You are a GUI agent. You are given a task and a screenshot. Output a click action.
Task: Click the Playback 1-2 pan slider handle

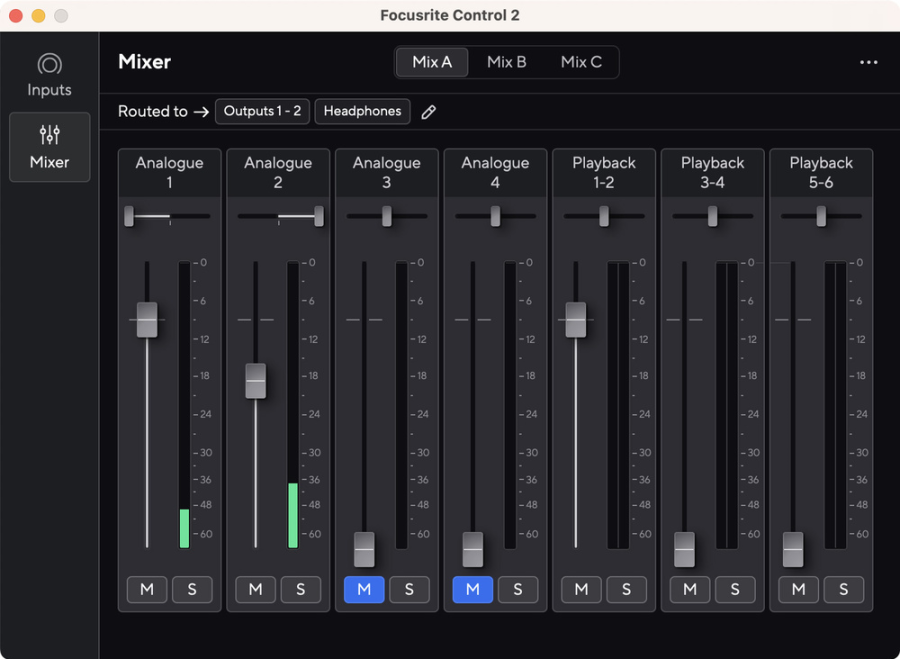click(x=604, y=216)
